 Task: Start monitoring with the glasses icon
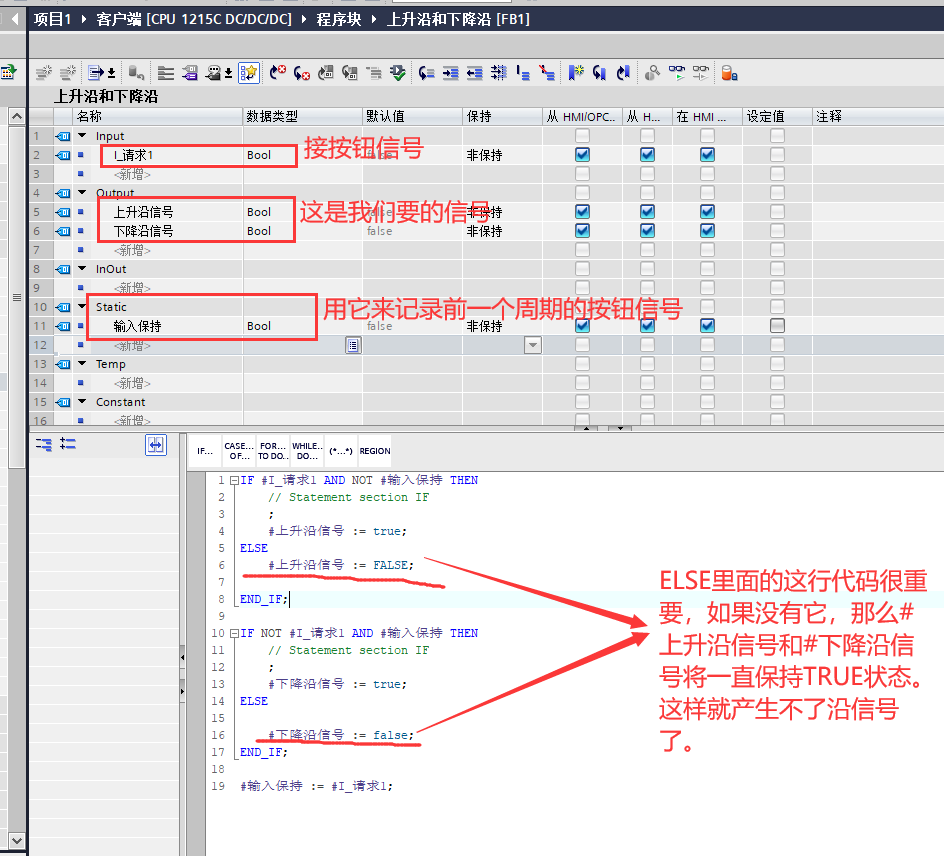point(676,74)
